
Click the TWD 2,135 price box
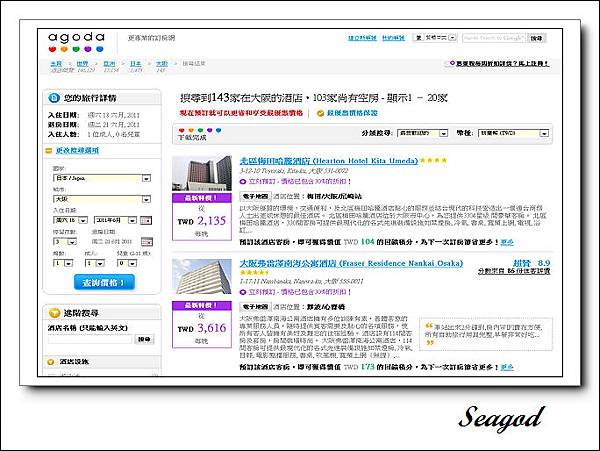[x=202, y=217]
